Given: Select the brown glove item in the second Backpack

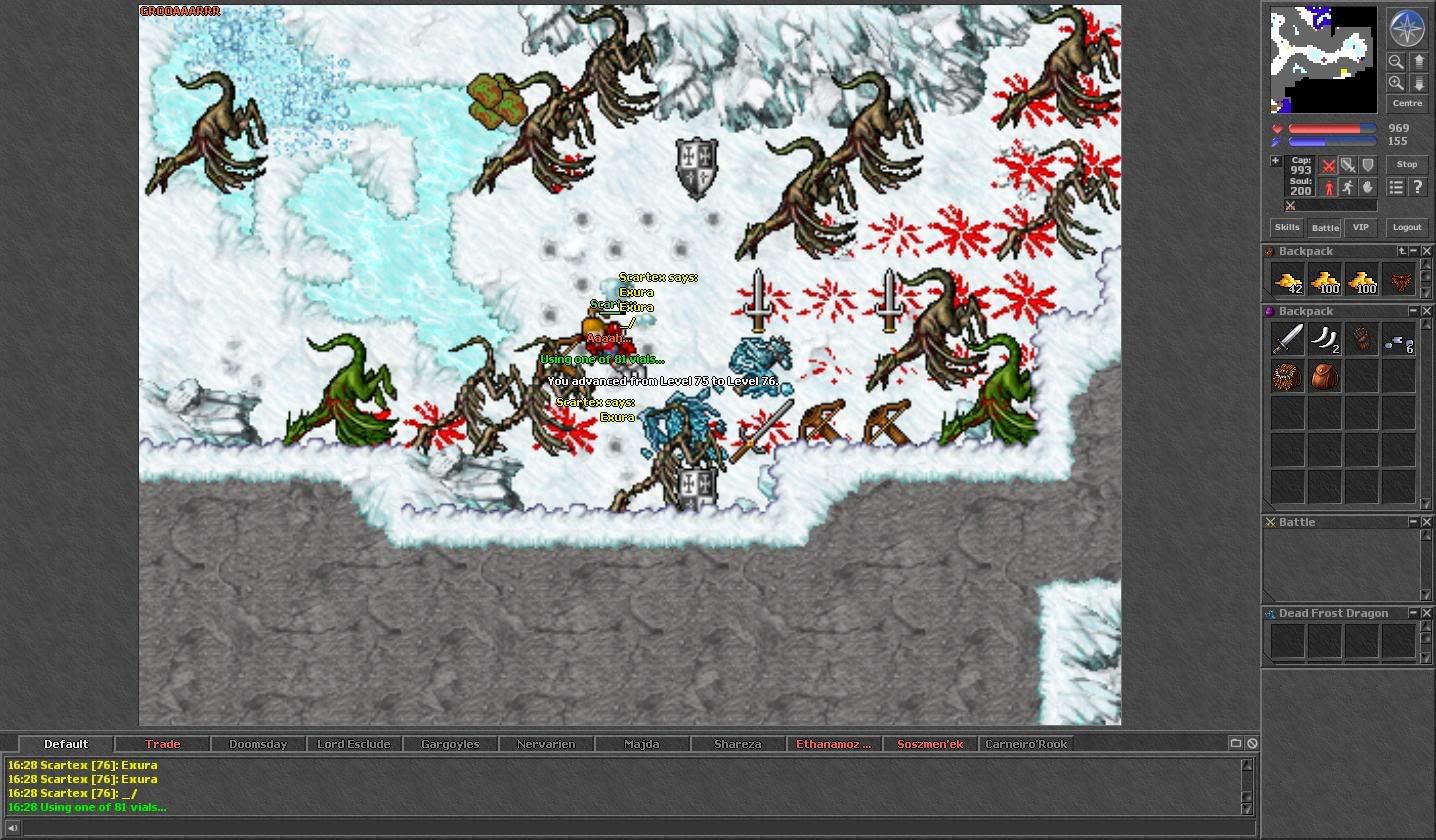Looking at the screenshot, I should tap(1361, 339).
